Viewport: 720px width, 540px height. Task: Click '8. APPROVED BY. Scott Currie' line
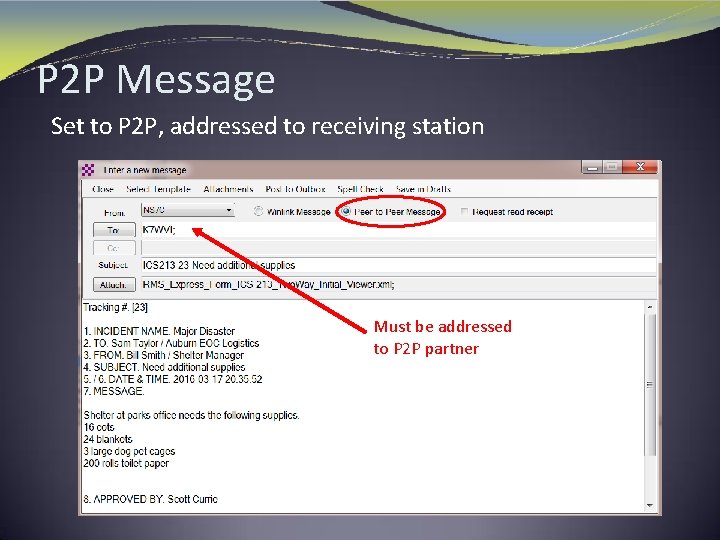[151, 499]
